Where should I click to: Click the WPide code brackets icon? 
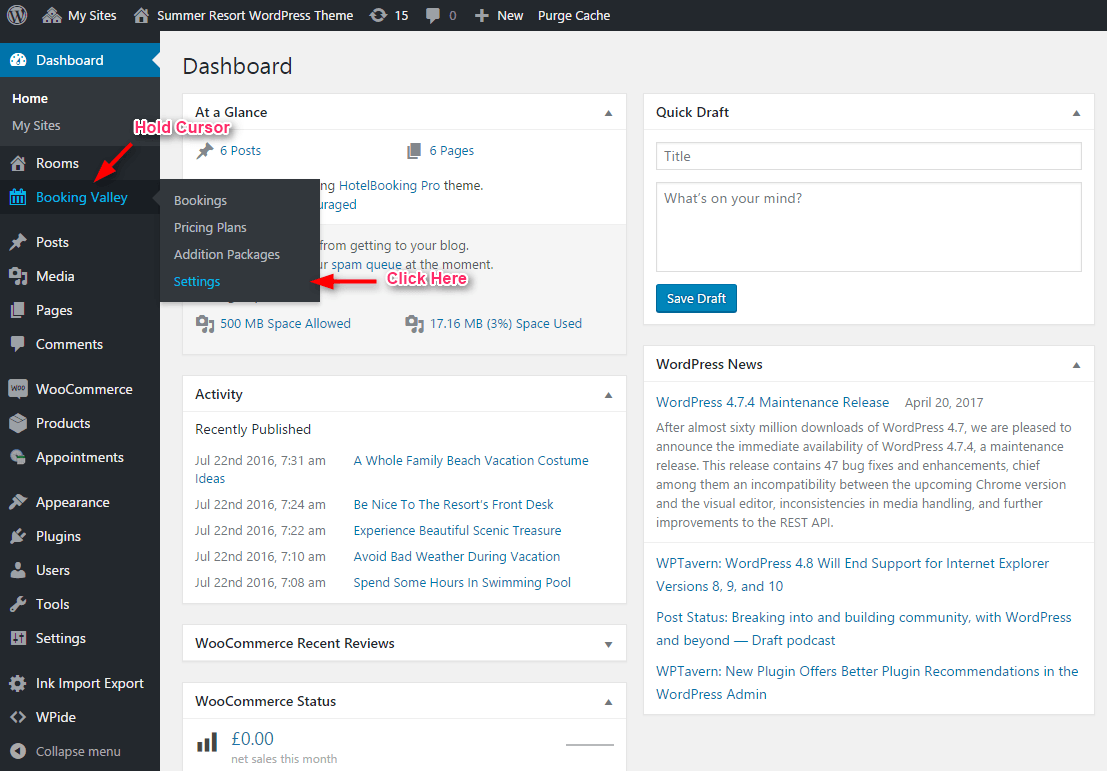(18, 717)
